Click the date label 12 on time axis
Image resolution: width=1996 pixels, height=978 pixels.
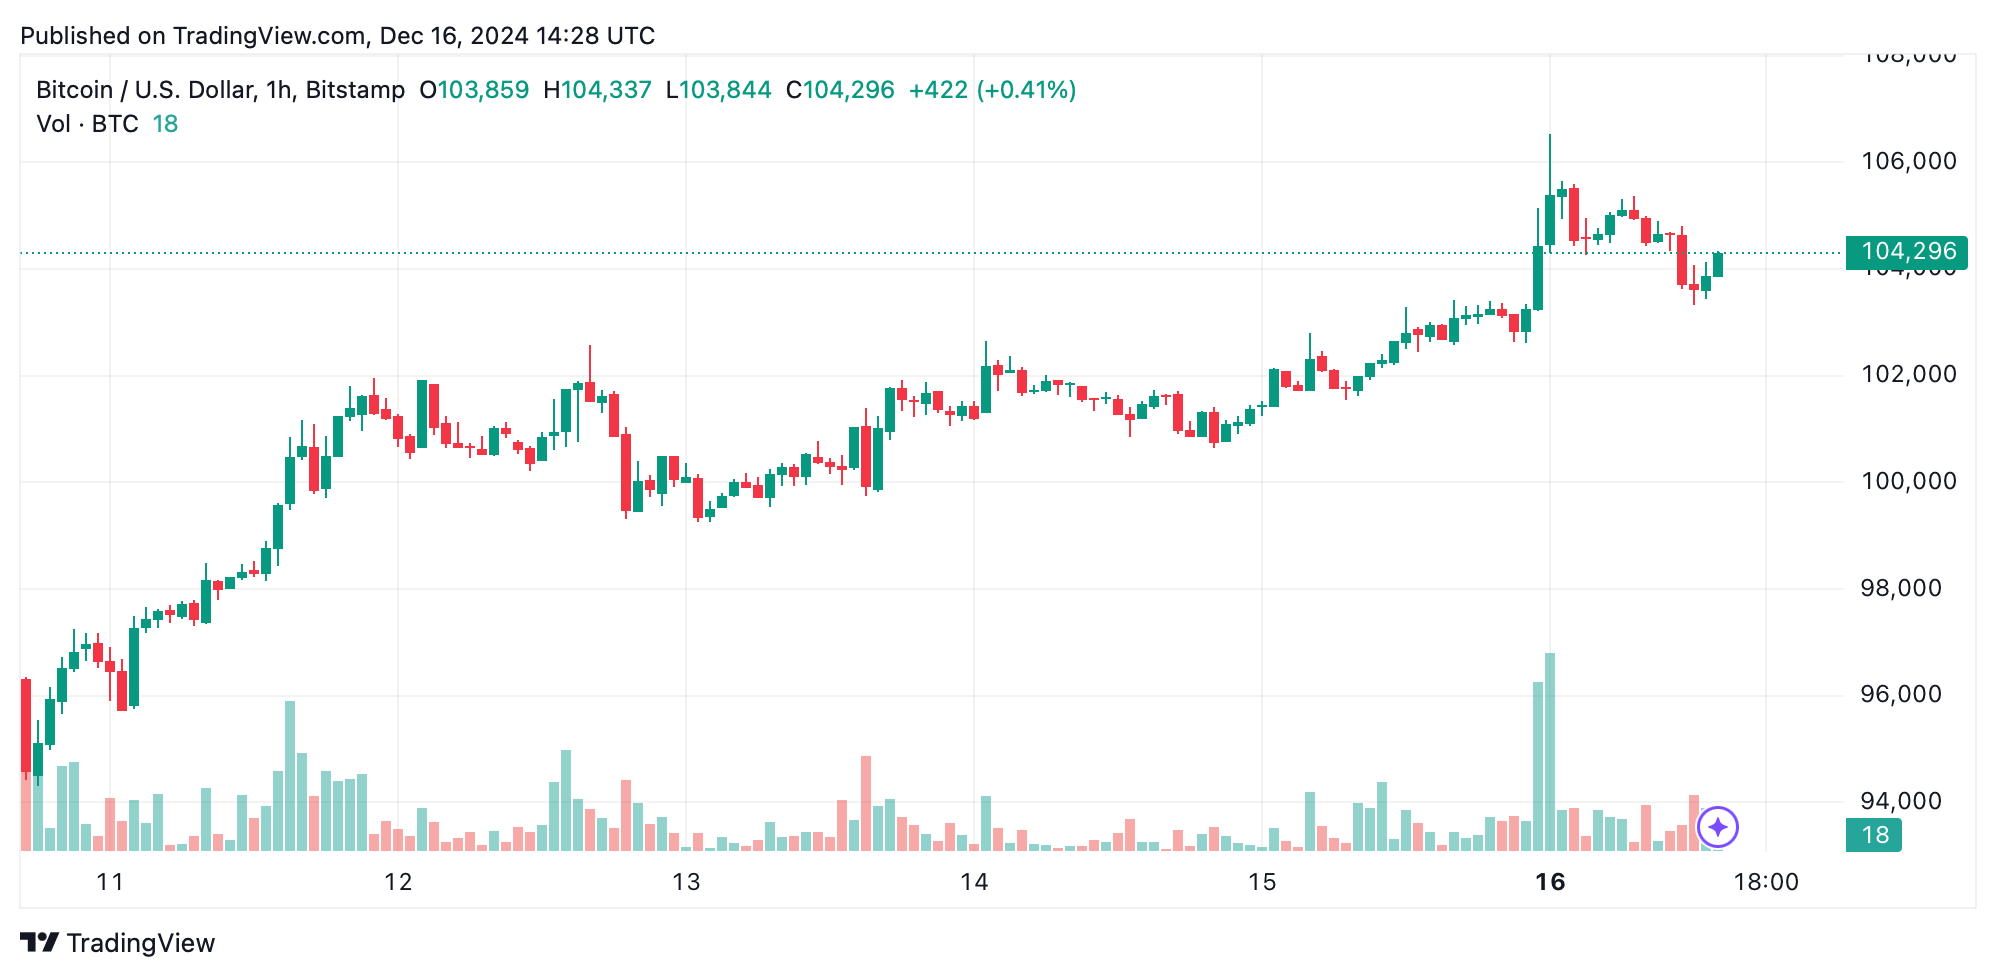click(398, 882)
